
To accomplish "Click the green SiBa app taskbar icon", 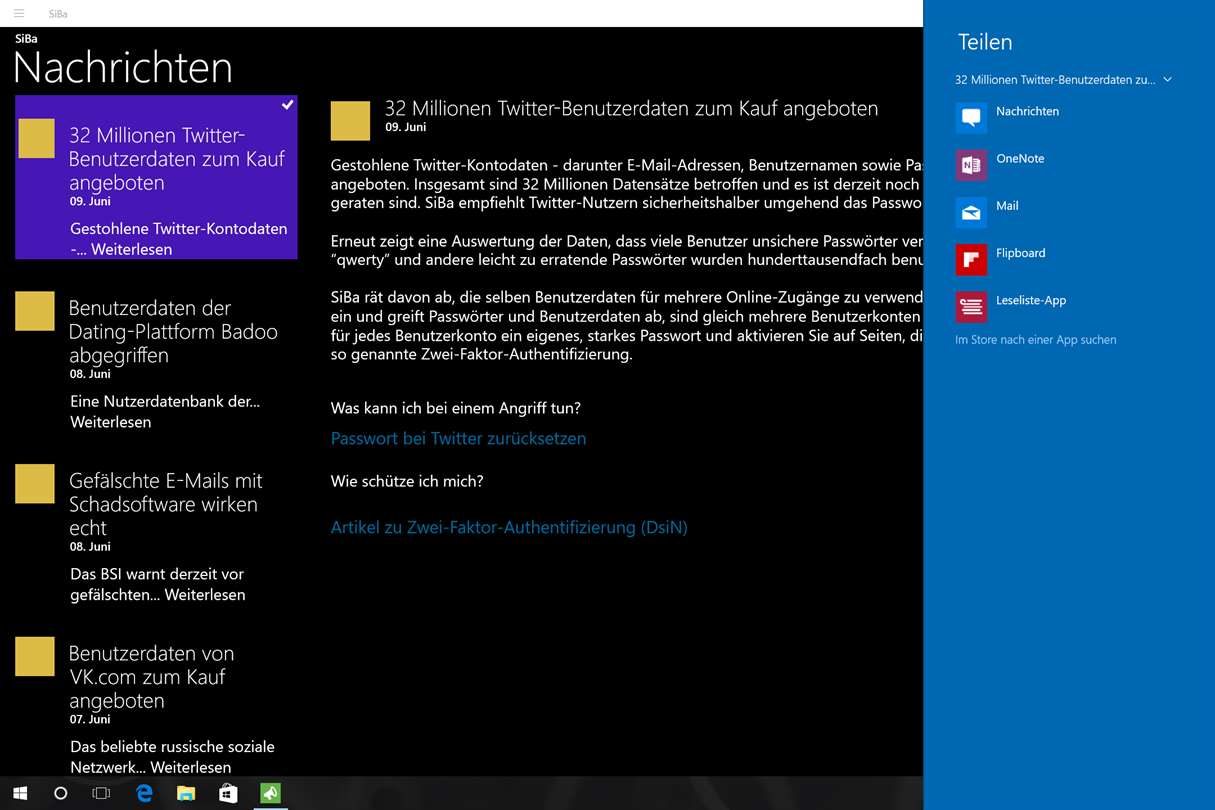I will (270, 793).
